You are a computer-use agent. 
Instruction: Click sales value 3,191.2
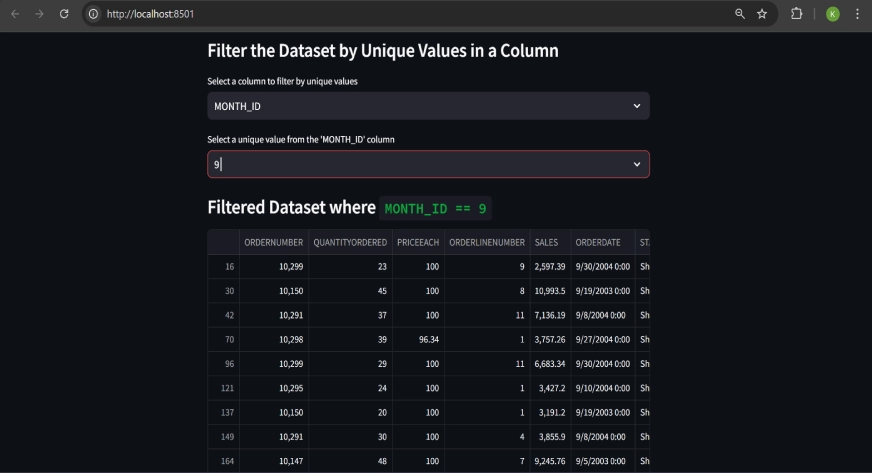click(550, 412)
